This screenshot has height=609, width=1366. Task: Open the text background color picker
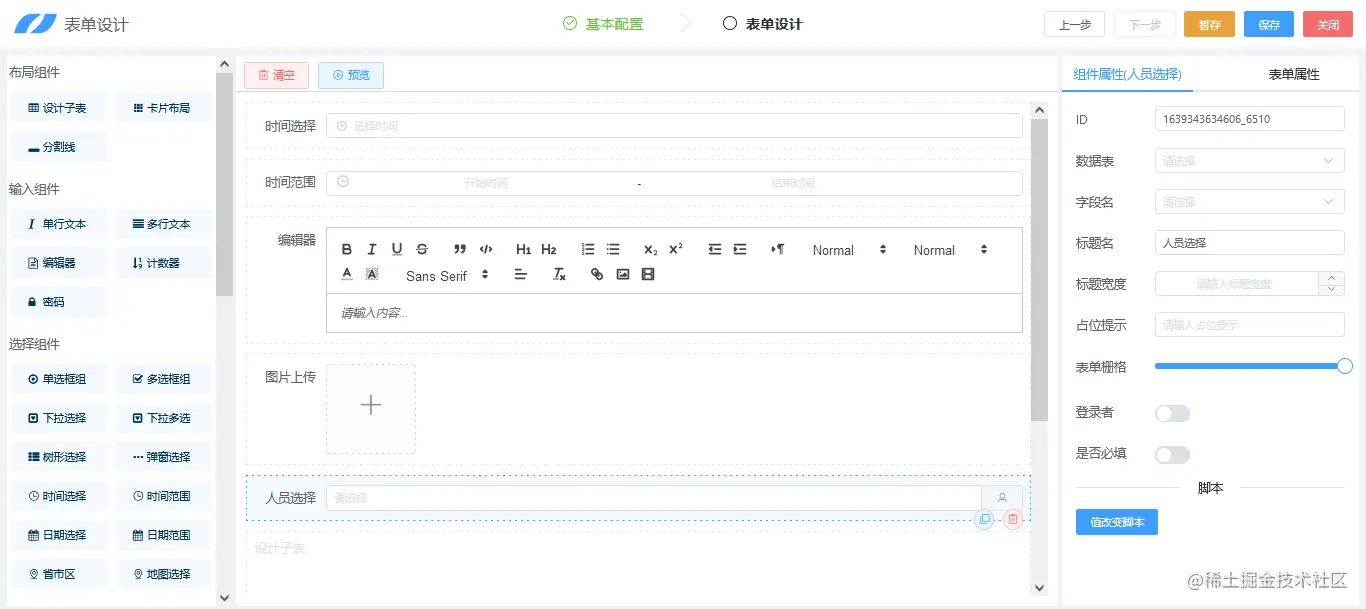pyautogui.click(x=372, y=274)
